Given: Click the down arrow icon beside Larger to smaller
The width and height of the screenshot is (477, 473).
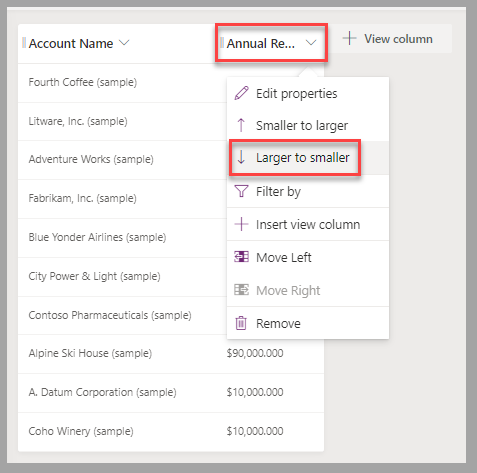Looking at the screenshot, I should [x=241, y=157].
